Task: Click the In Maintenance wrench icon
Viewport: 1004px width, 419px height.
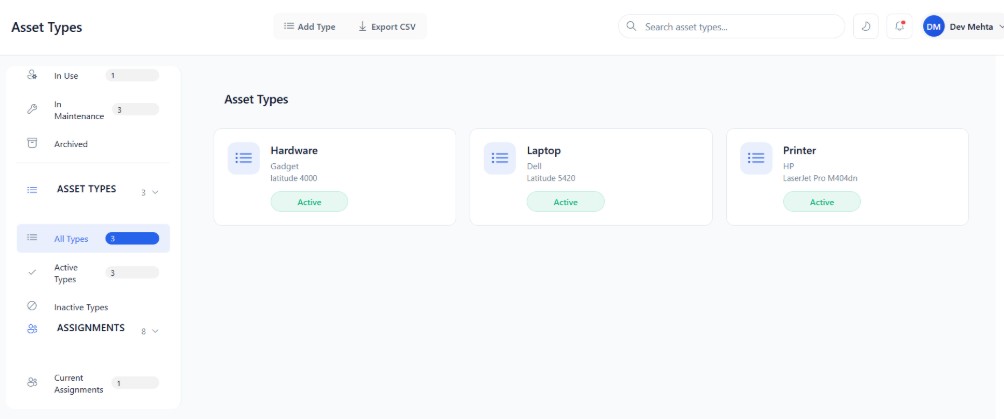Action: [x=32, y=110]
